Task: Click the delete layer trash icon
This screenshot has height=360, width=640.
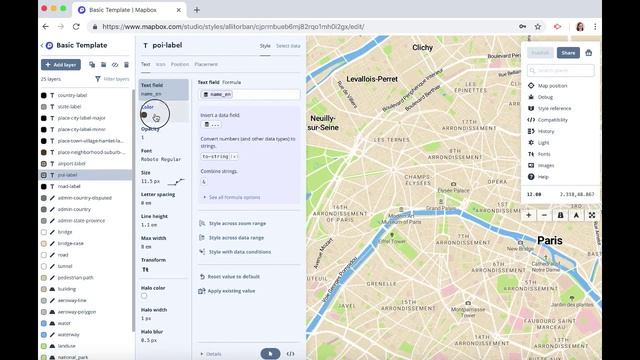Action: click(127, 64)
